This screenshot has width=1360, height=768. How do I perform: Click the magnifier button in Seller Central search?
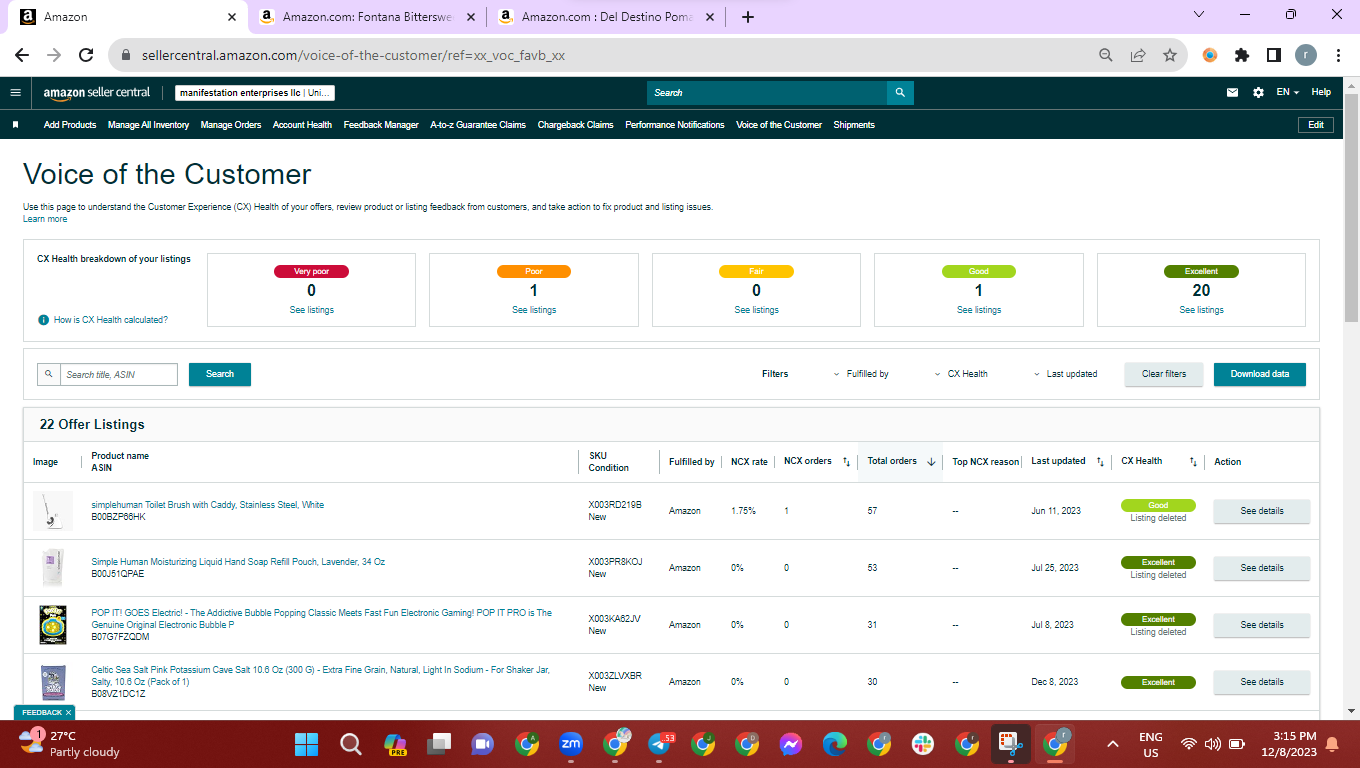click(x=900, y=92)
